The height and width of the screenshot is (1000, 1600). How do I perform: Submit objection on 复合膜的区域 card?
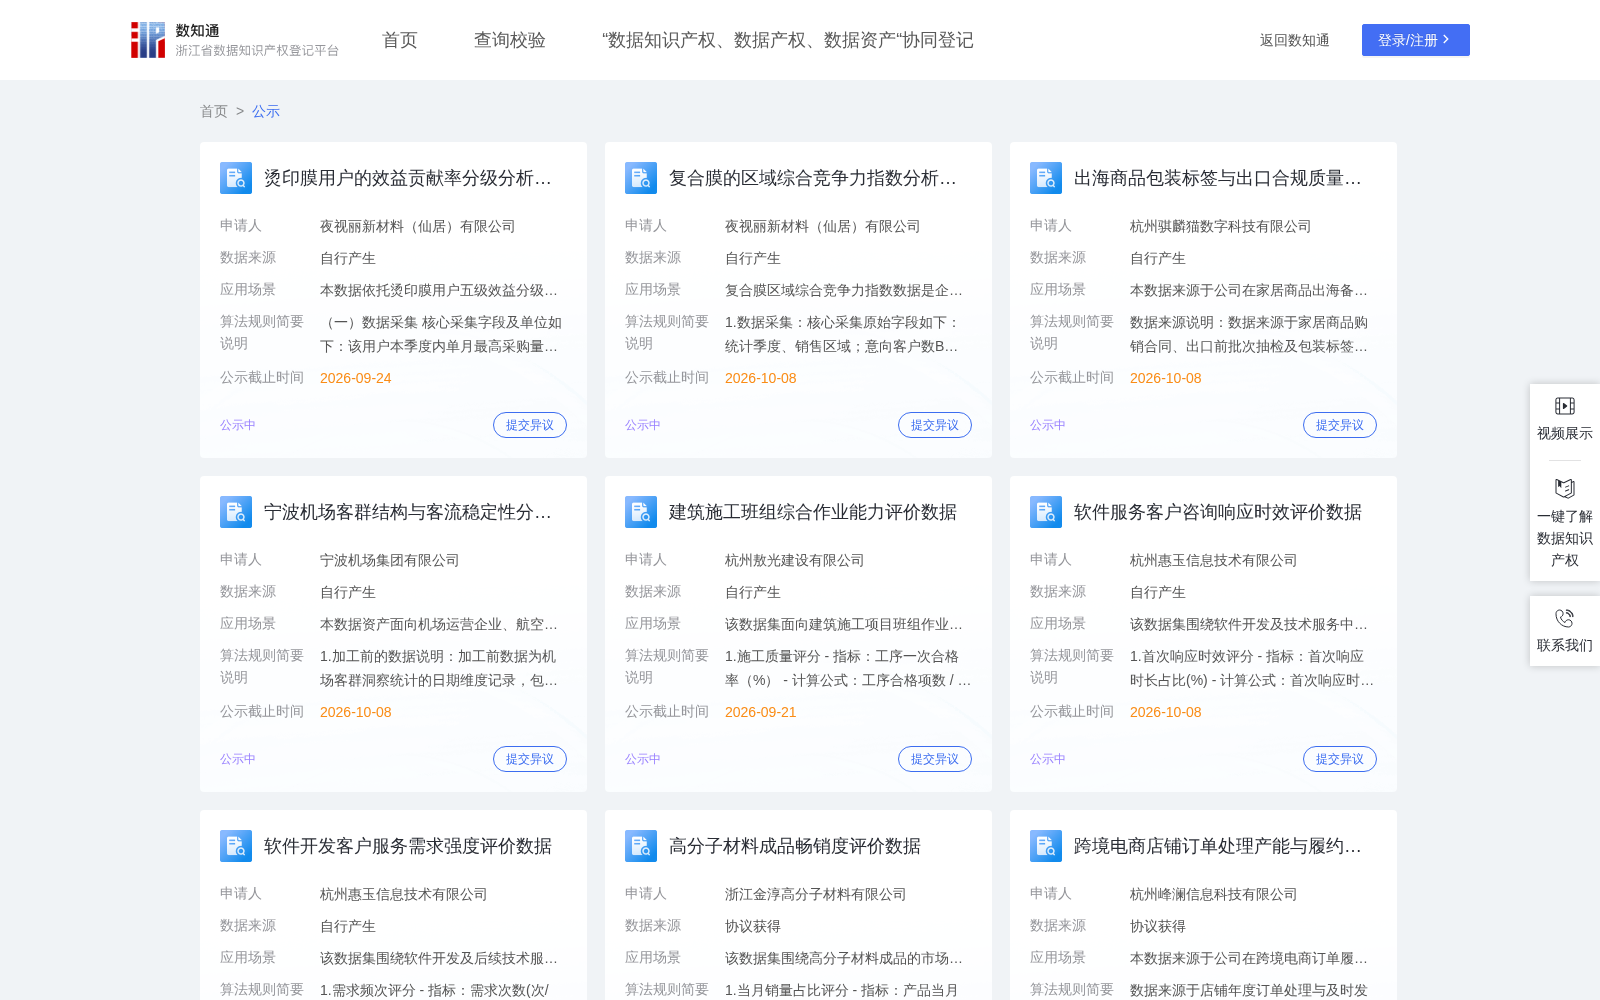(x=935, y=425)
